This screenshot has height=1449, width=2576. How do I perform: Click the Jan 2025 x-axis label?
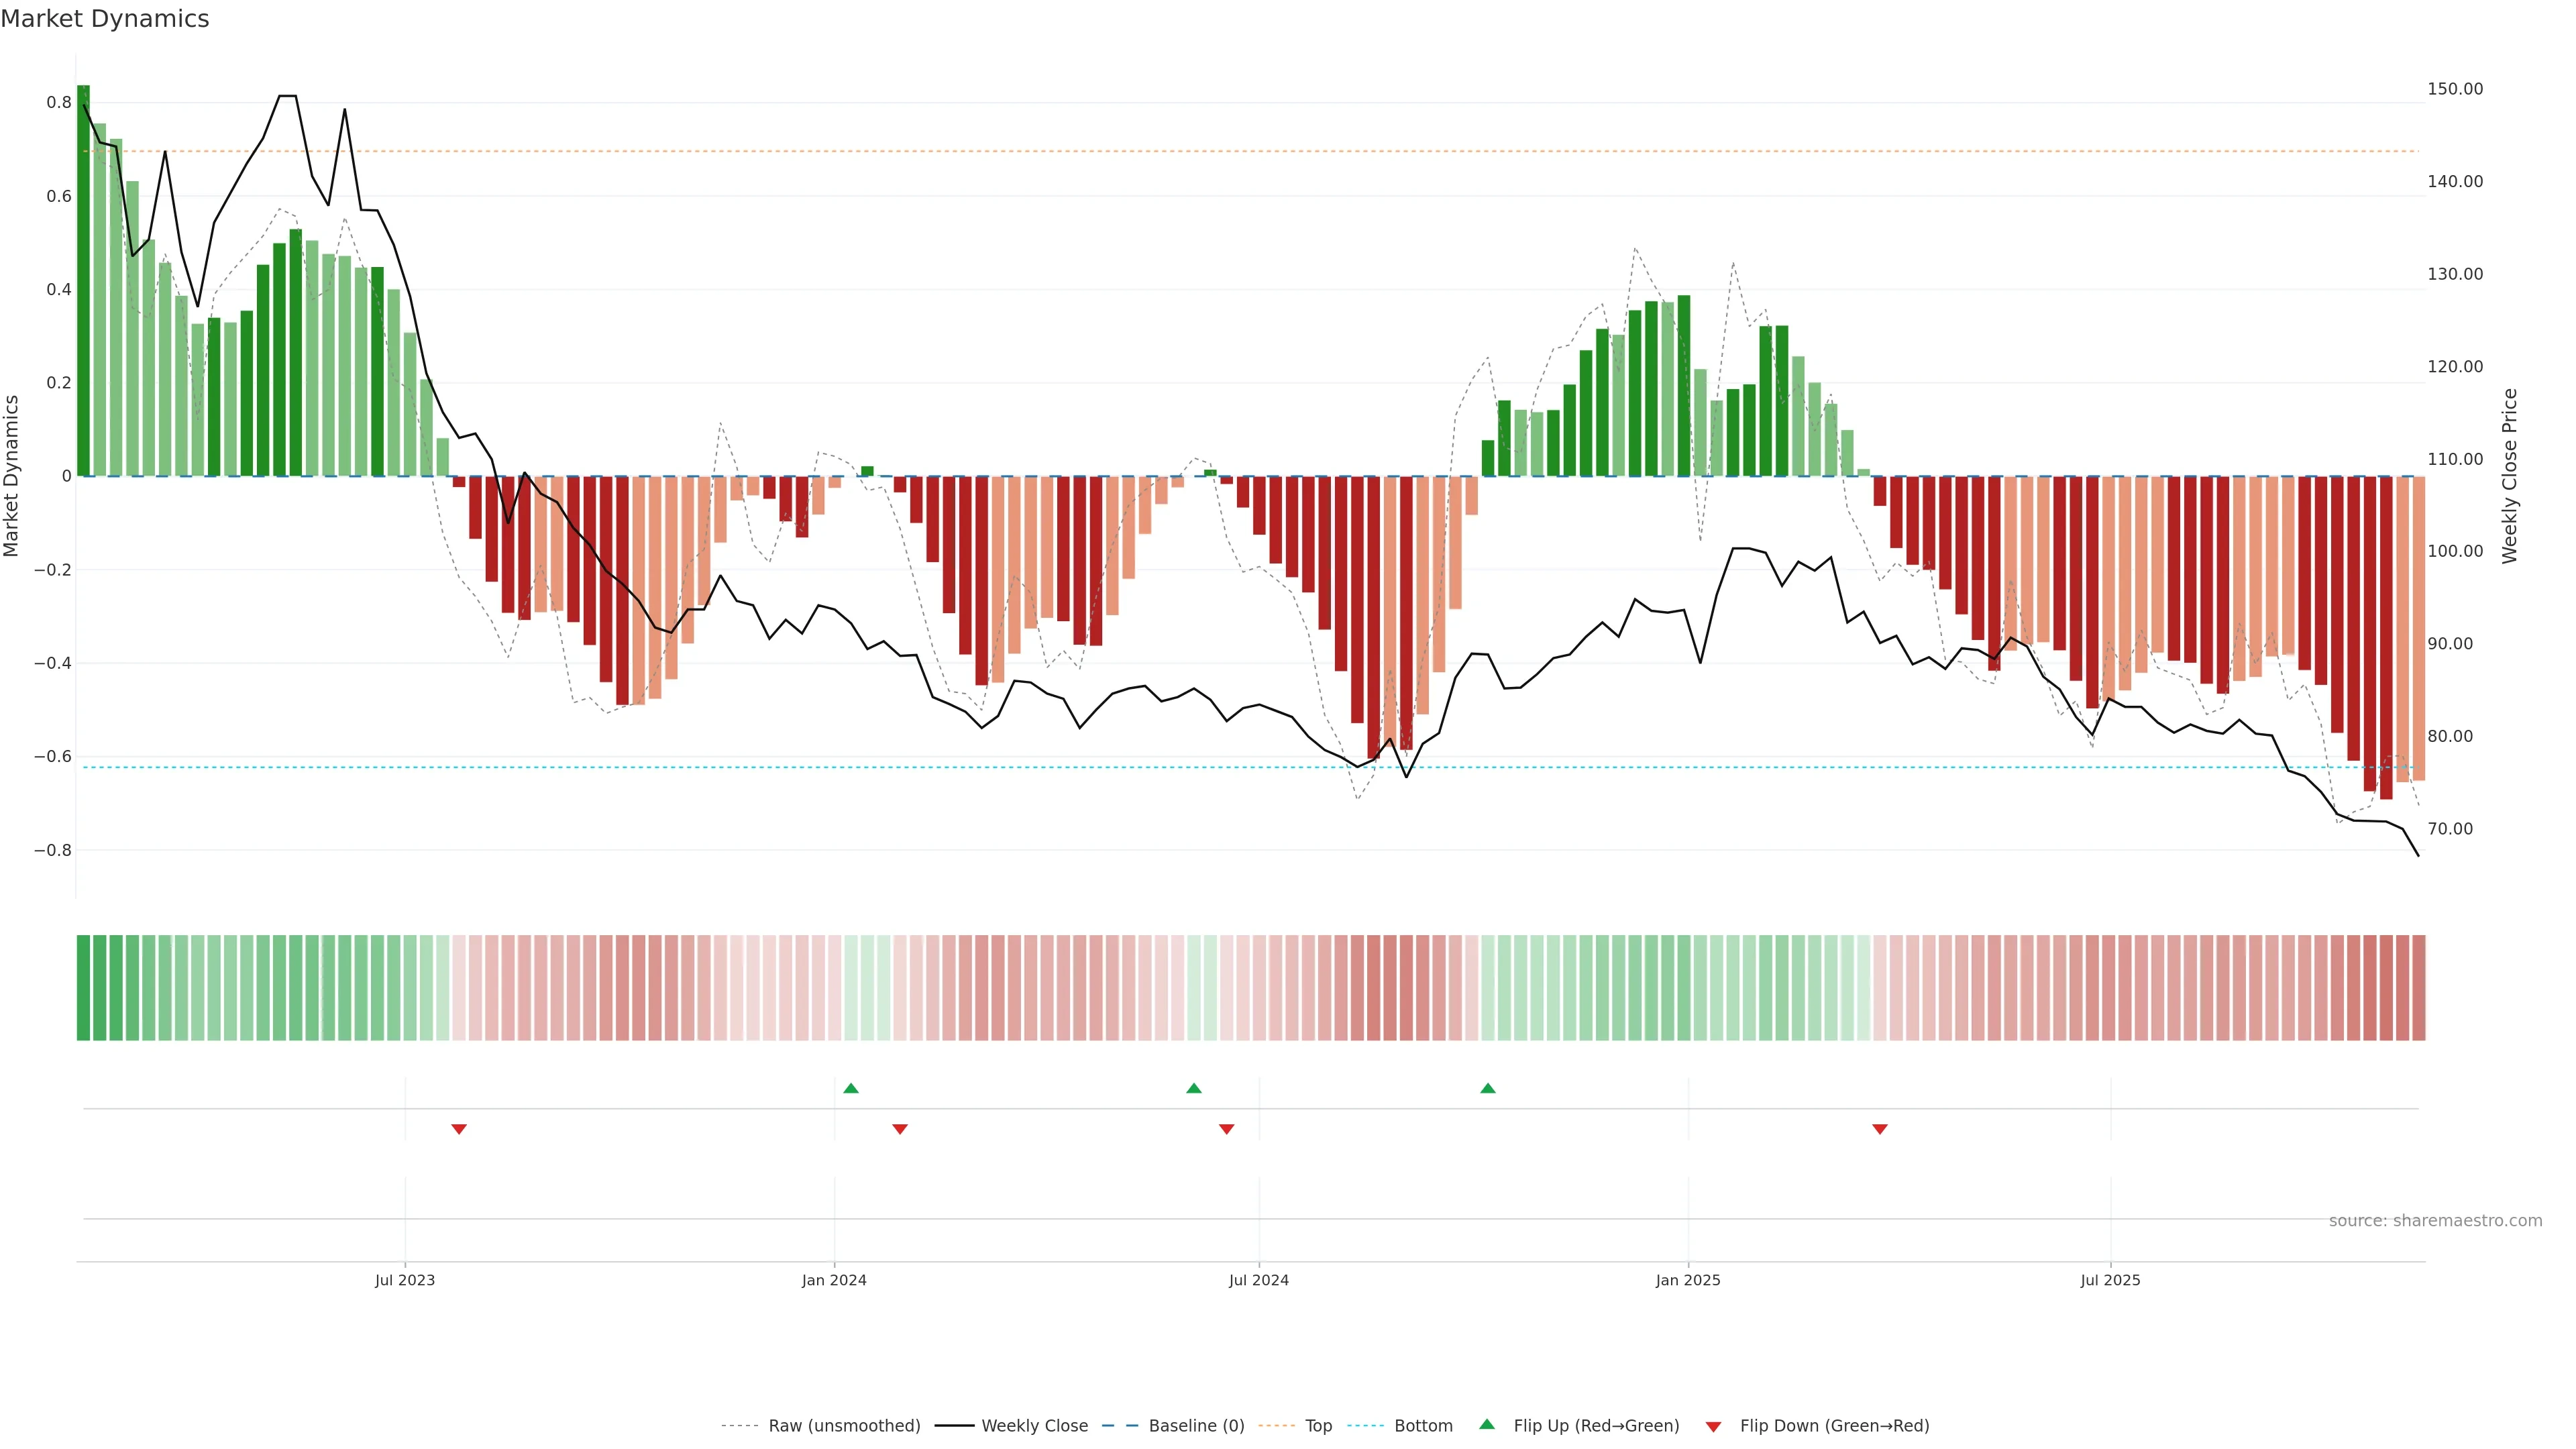(1688, 1280)
